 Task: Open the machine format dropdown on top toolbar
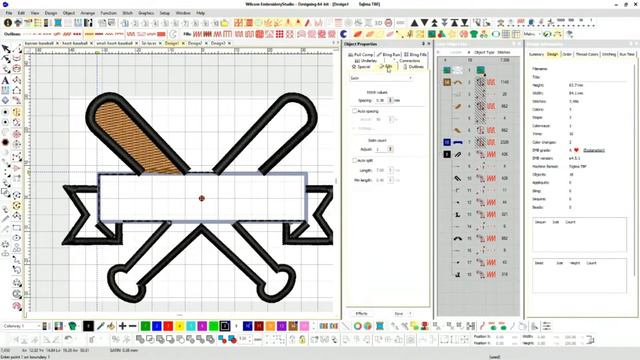click(532, 34)
